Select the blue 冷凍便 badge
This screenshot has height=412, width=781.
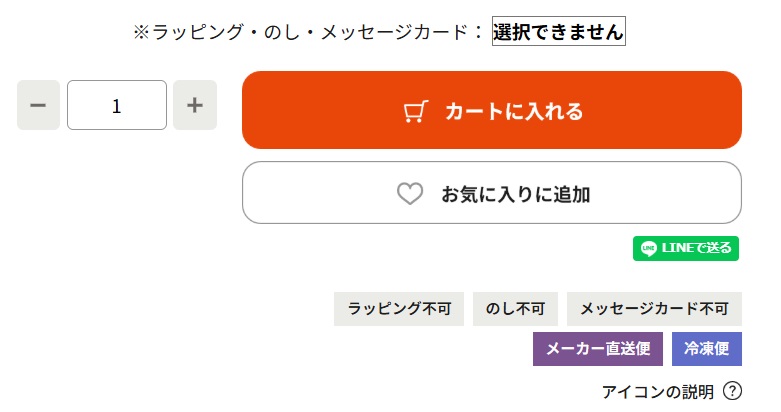tap(706, 349)
